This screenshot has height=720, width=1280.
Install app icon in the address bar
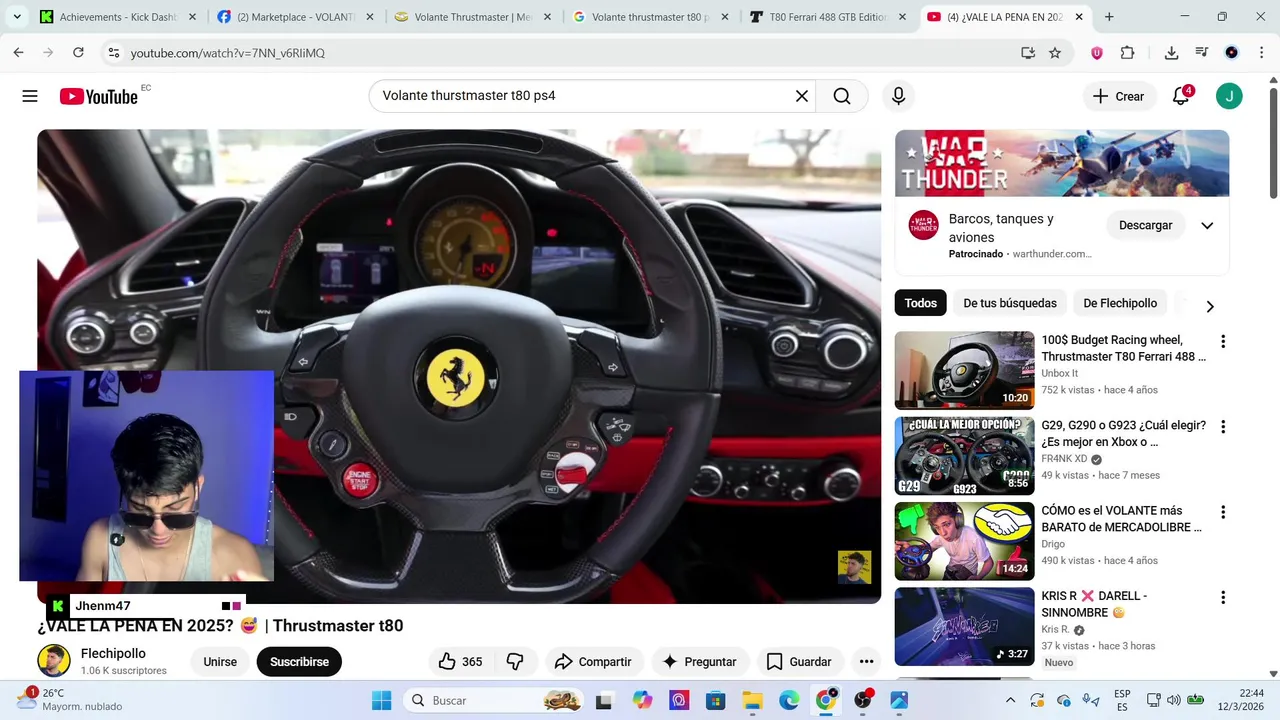(1027, 53)
